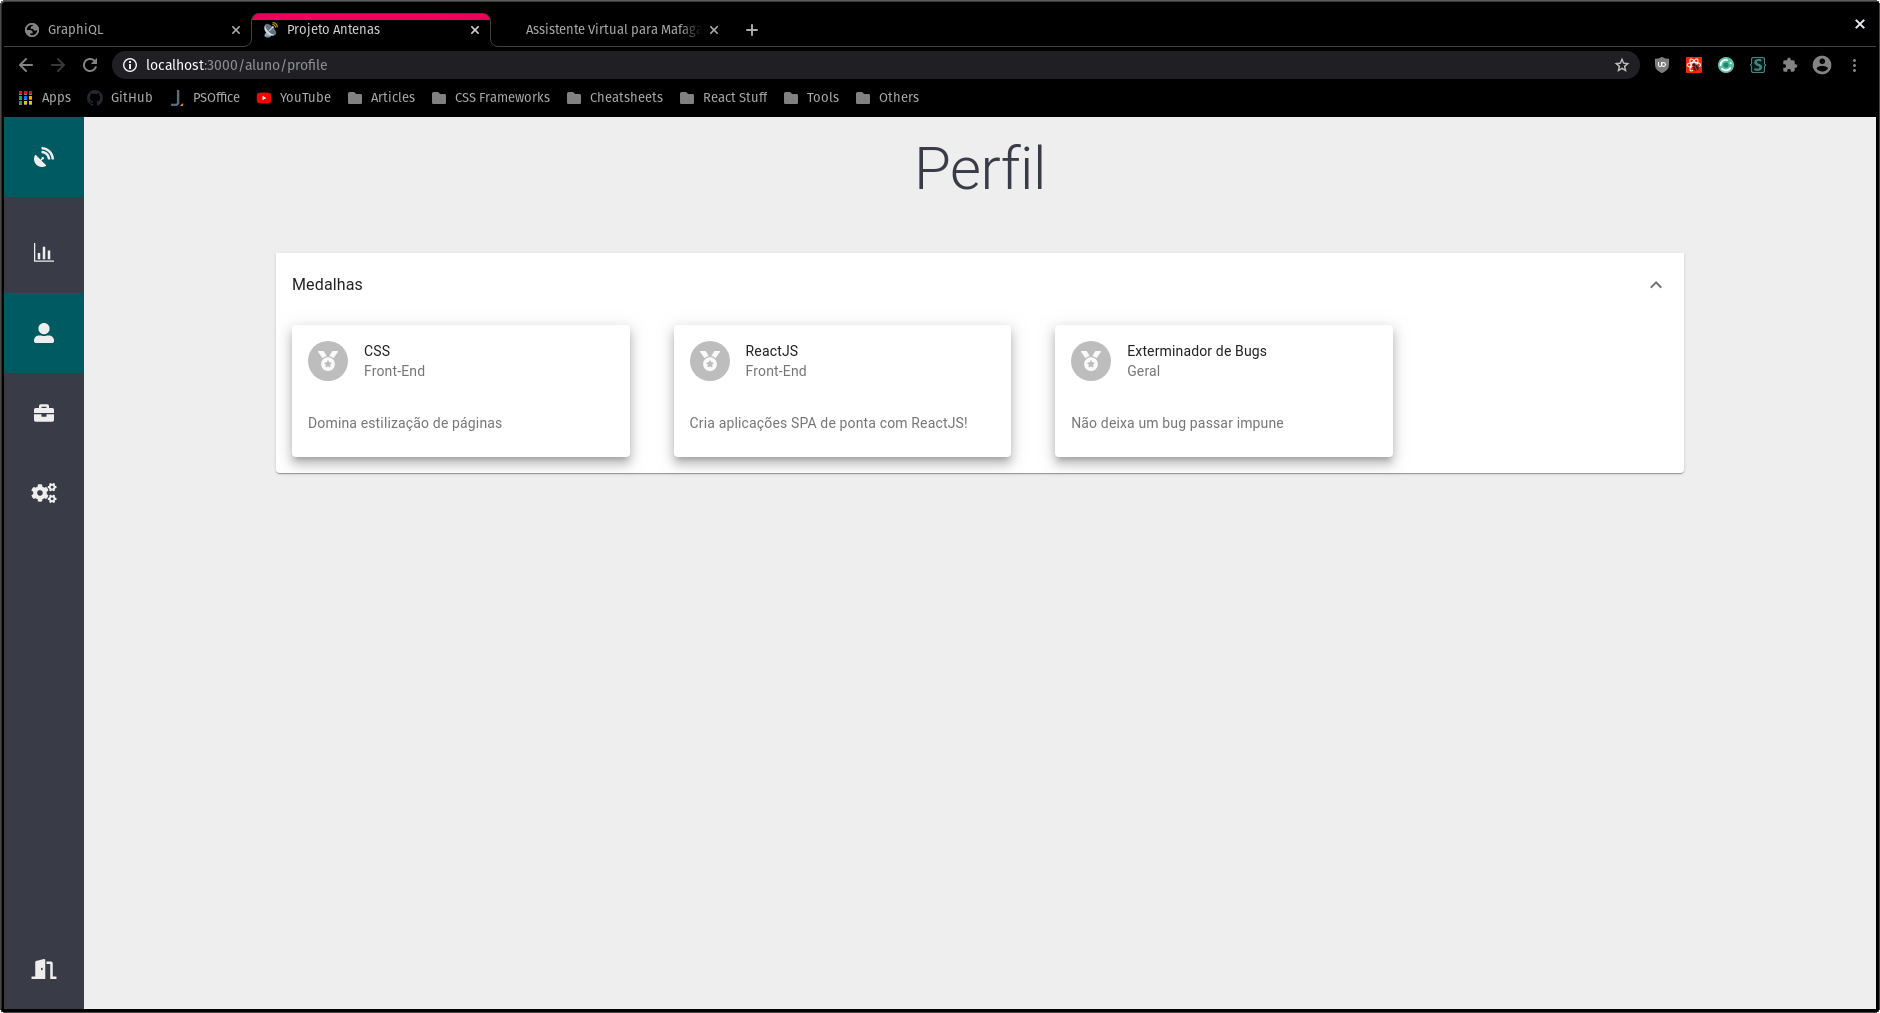The width and height of the screenshot is (1880, 1013).
Task: Click 'Front-End' subtitle under CSS
Action: click(x=394, y=371)
